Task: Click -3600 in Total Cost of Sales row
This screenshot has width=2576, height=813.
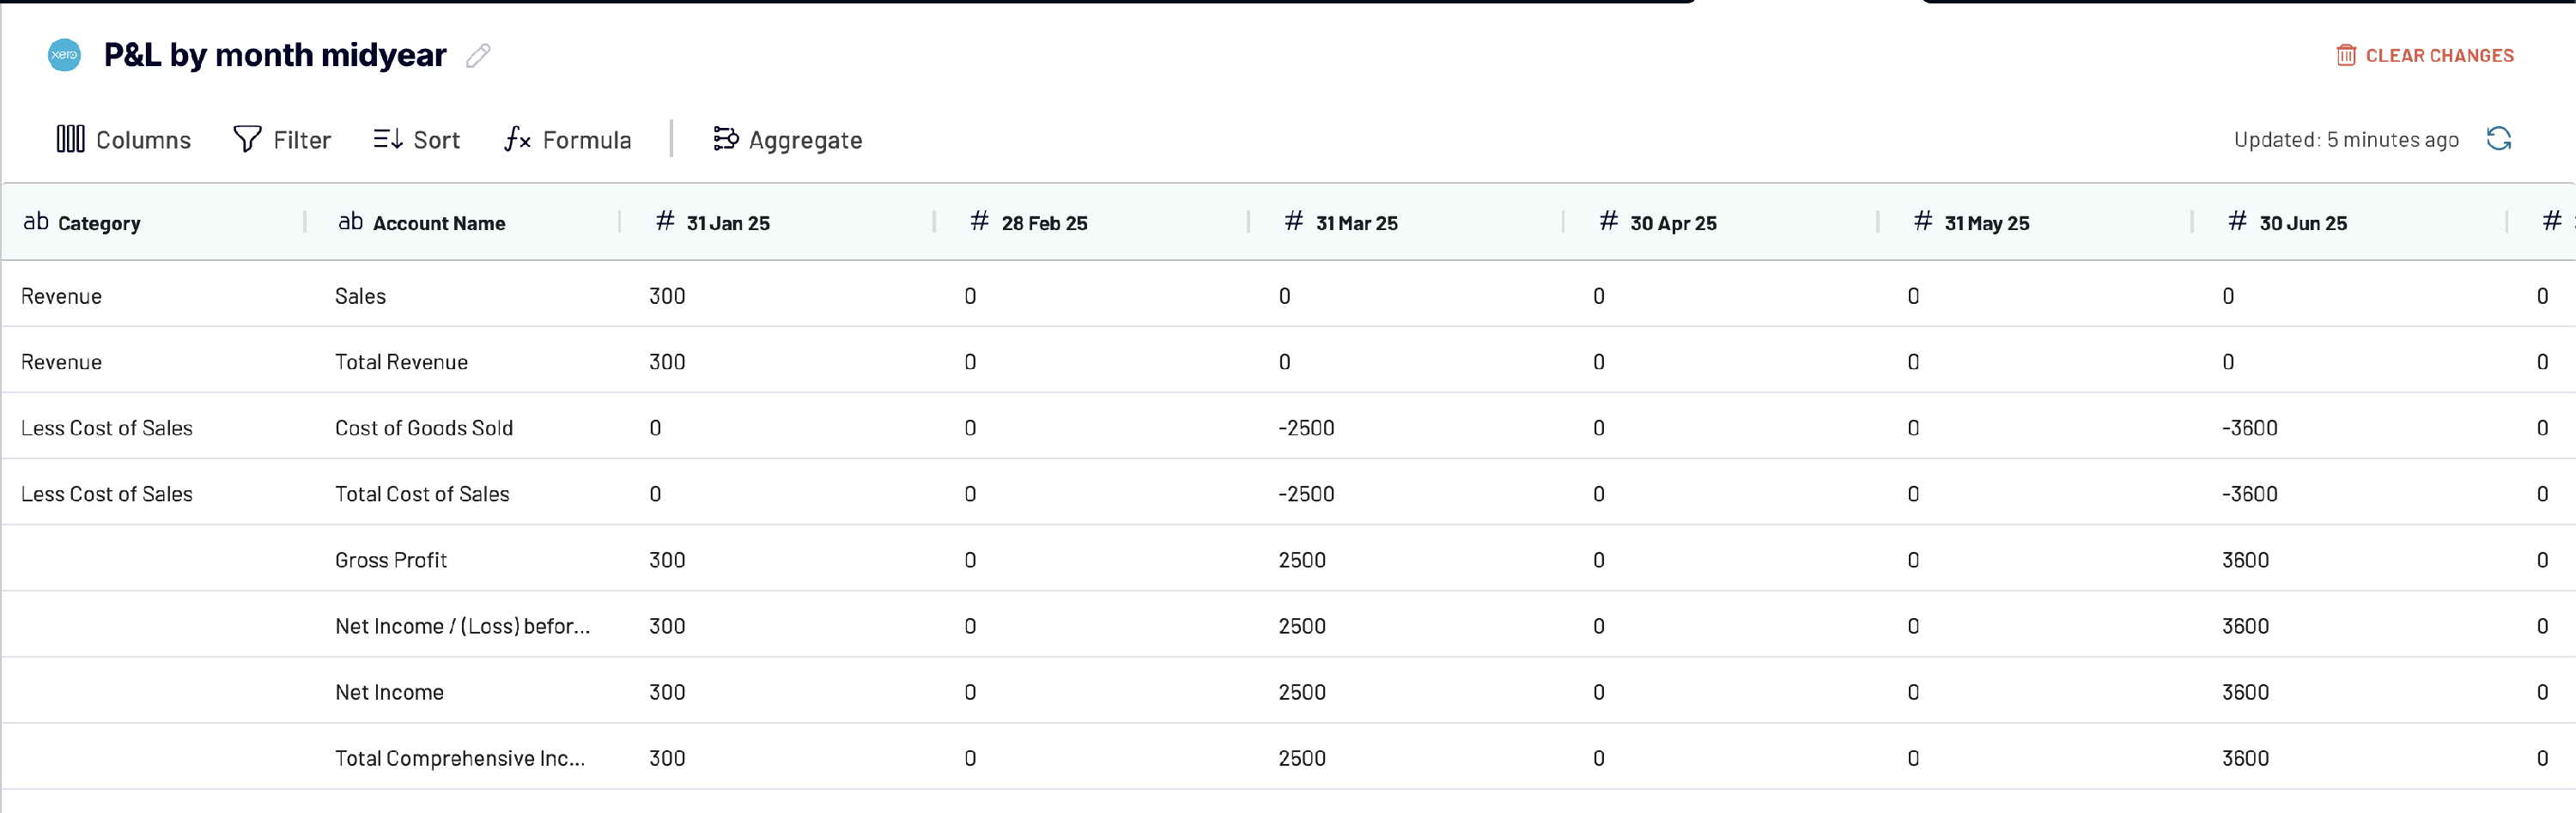Action: coord(2250,494)
